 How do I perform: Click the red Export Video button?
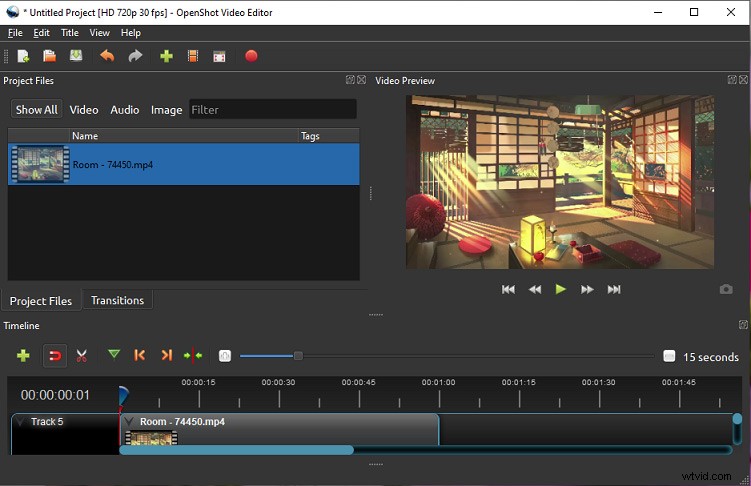coord(251,56)
